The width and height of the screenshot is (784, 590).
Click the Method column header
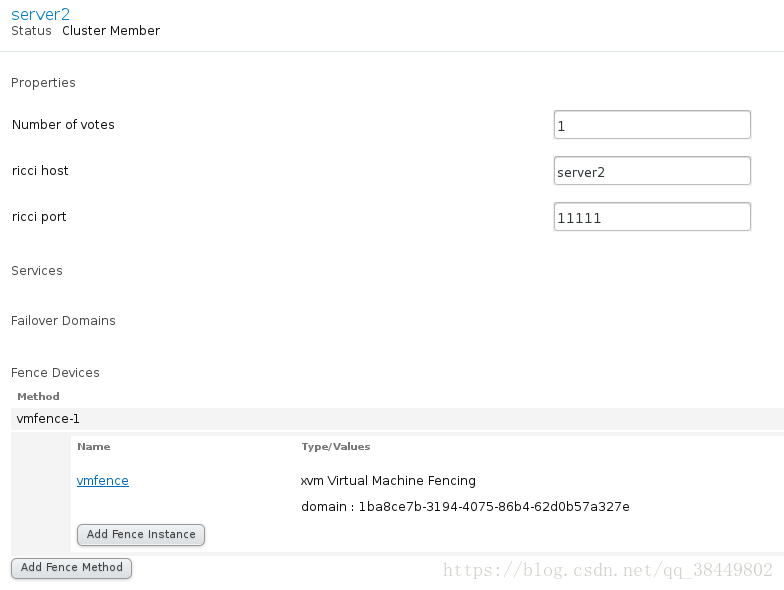[x=38, y=396]
